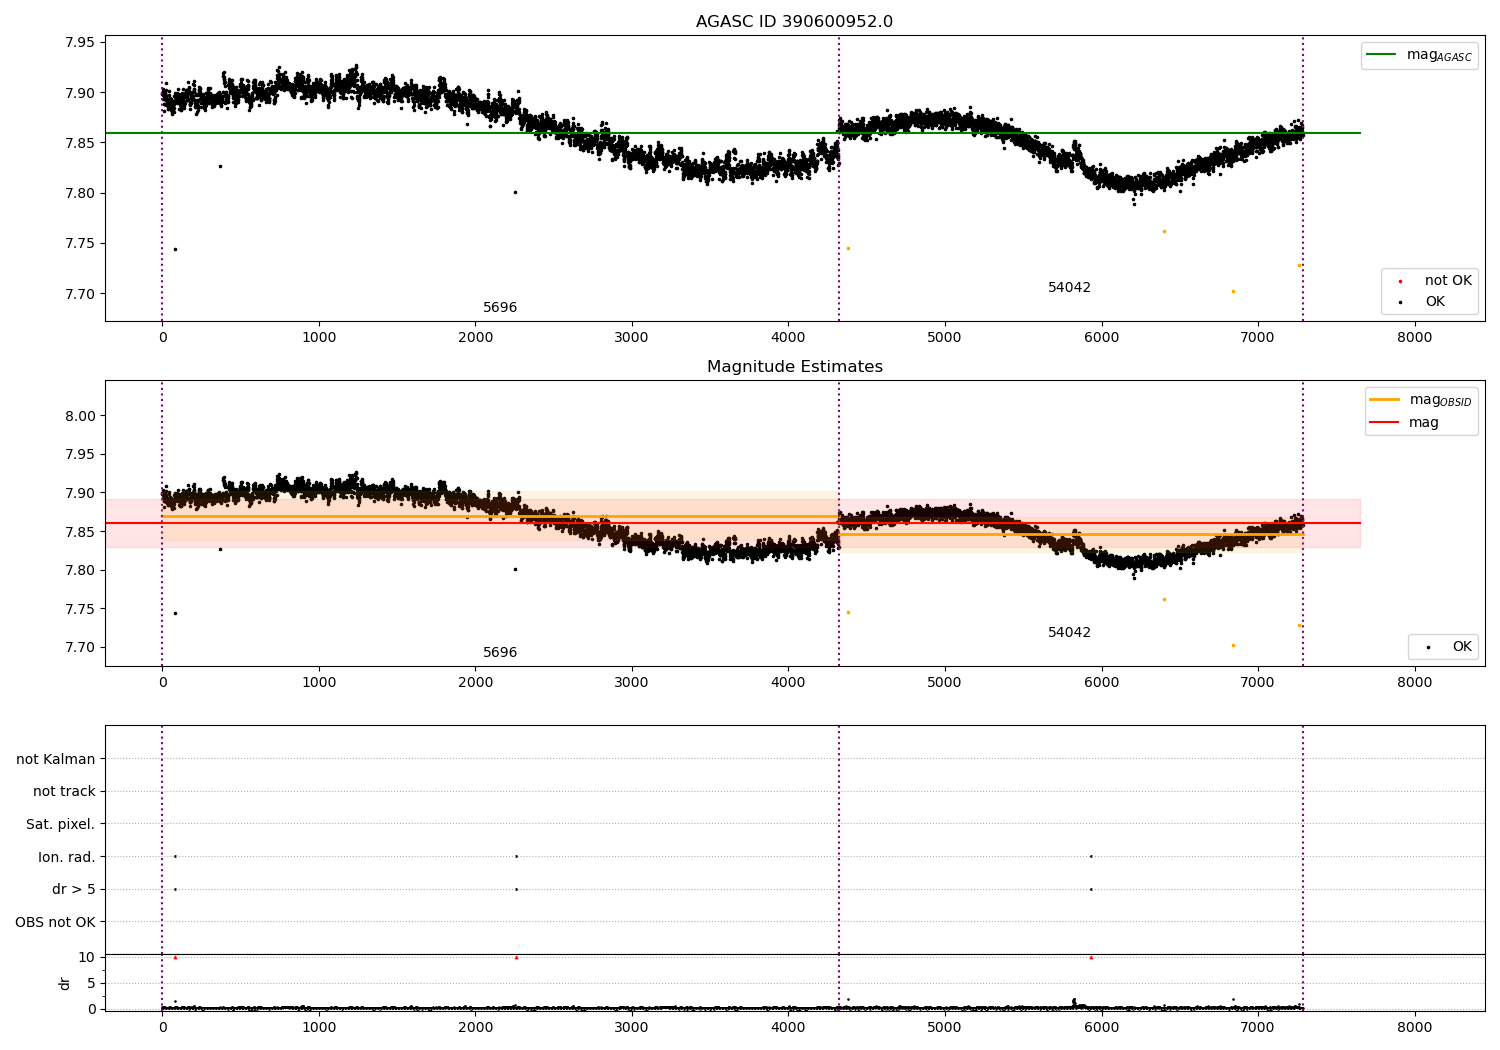
Task: Click the red 'mag' legend entry
Action: pos(1404,423)
